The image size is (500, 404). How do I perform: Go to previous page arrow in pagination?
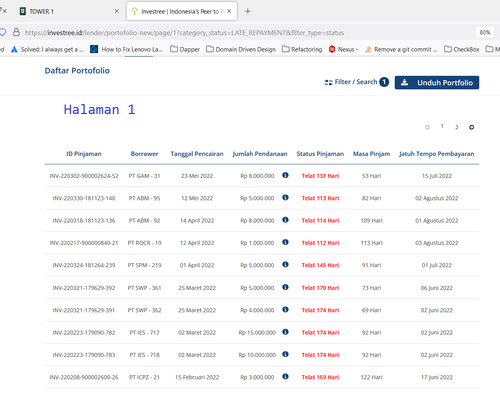[427, 127]
